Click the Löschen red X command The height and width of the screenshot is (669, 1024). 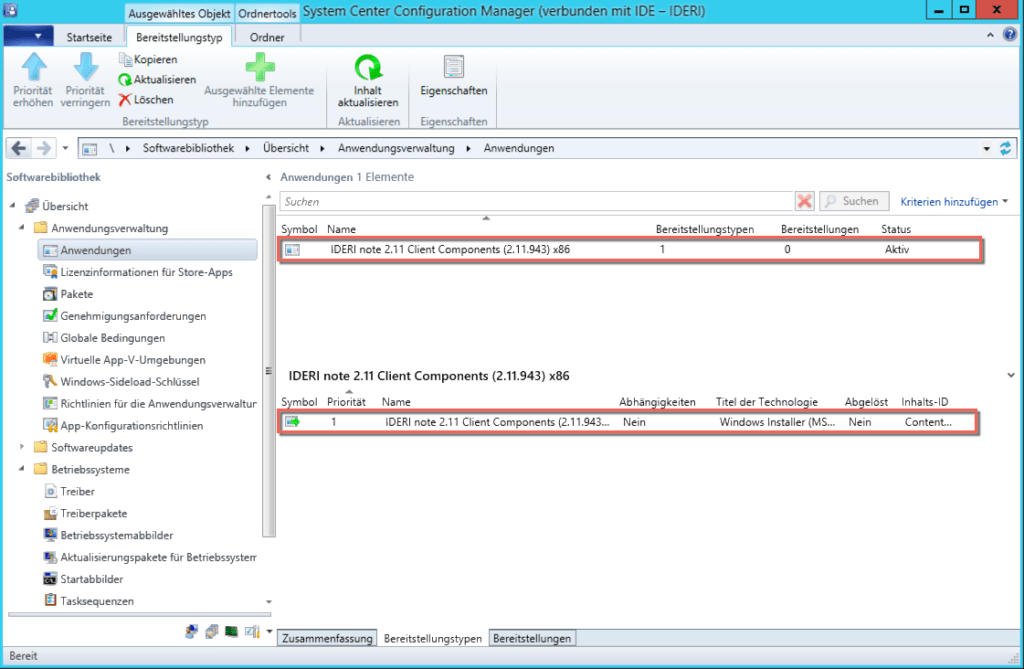click(146, 100)
